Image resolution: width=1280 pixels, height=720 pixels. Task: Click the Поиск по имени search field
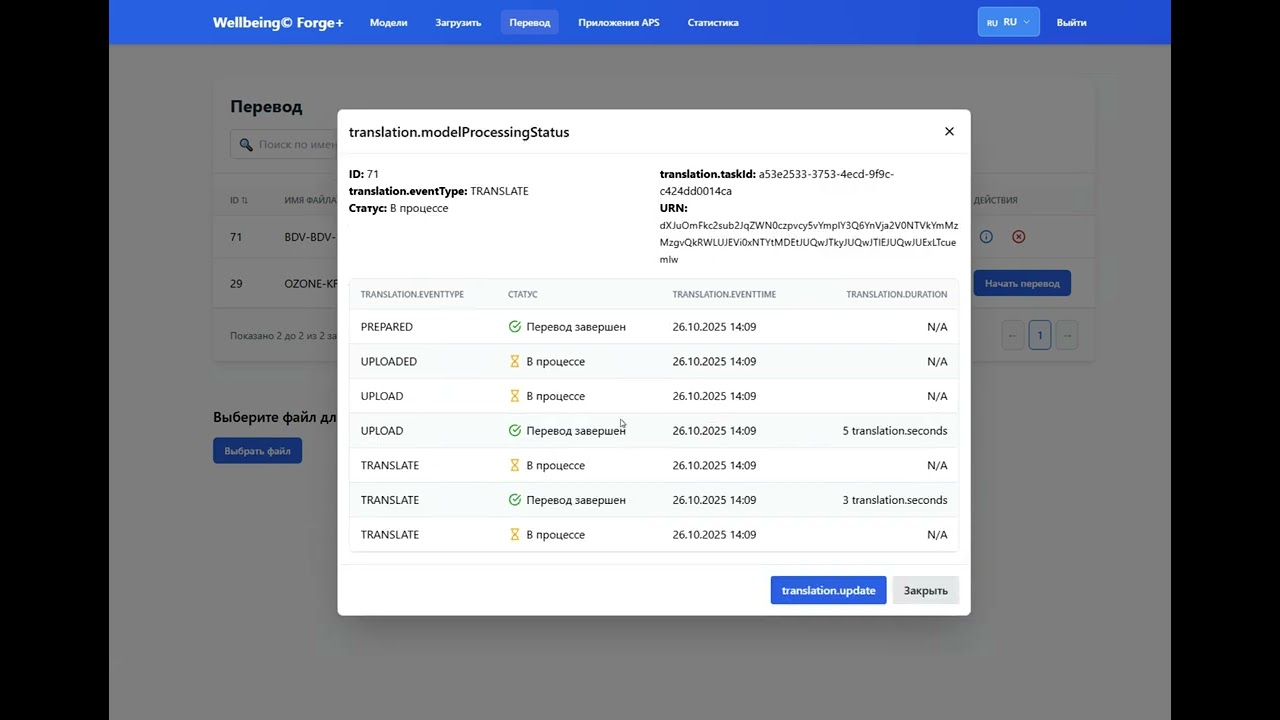tap(285, 145)
